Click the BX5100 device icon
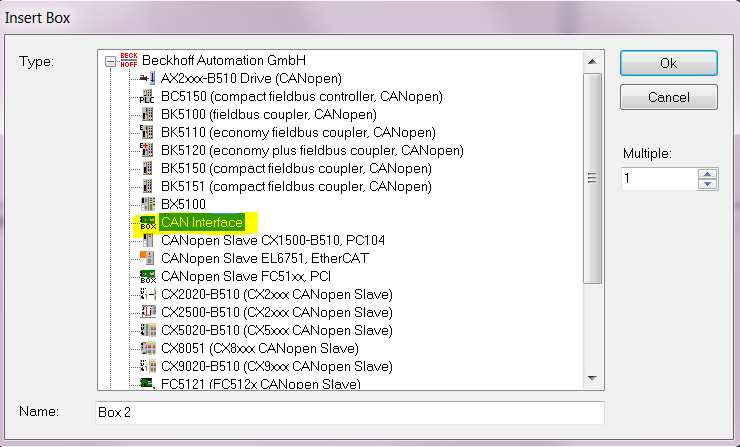The height and width of the screenshot is (447, 740). (x=148, y=204)
